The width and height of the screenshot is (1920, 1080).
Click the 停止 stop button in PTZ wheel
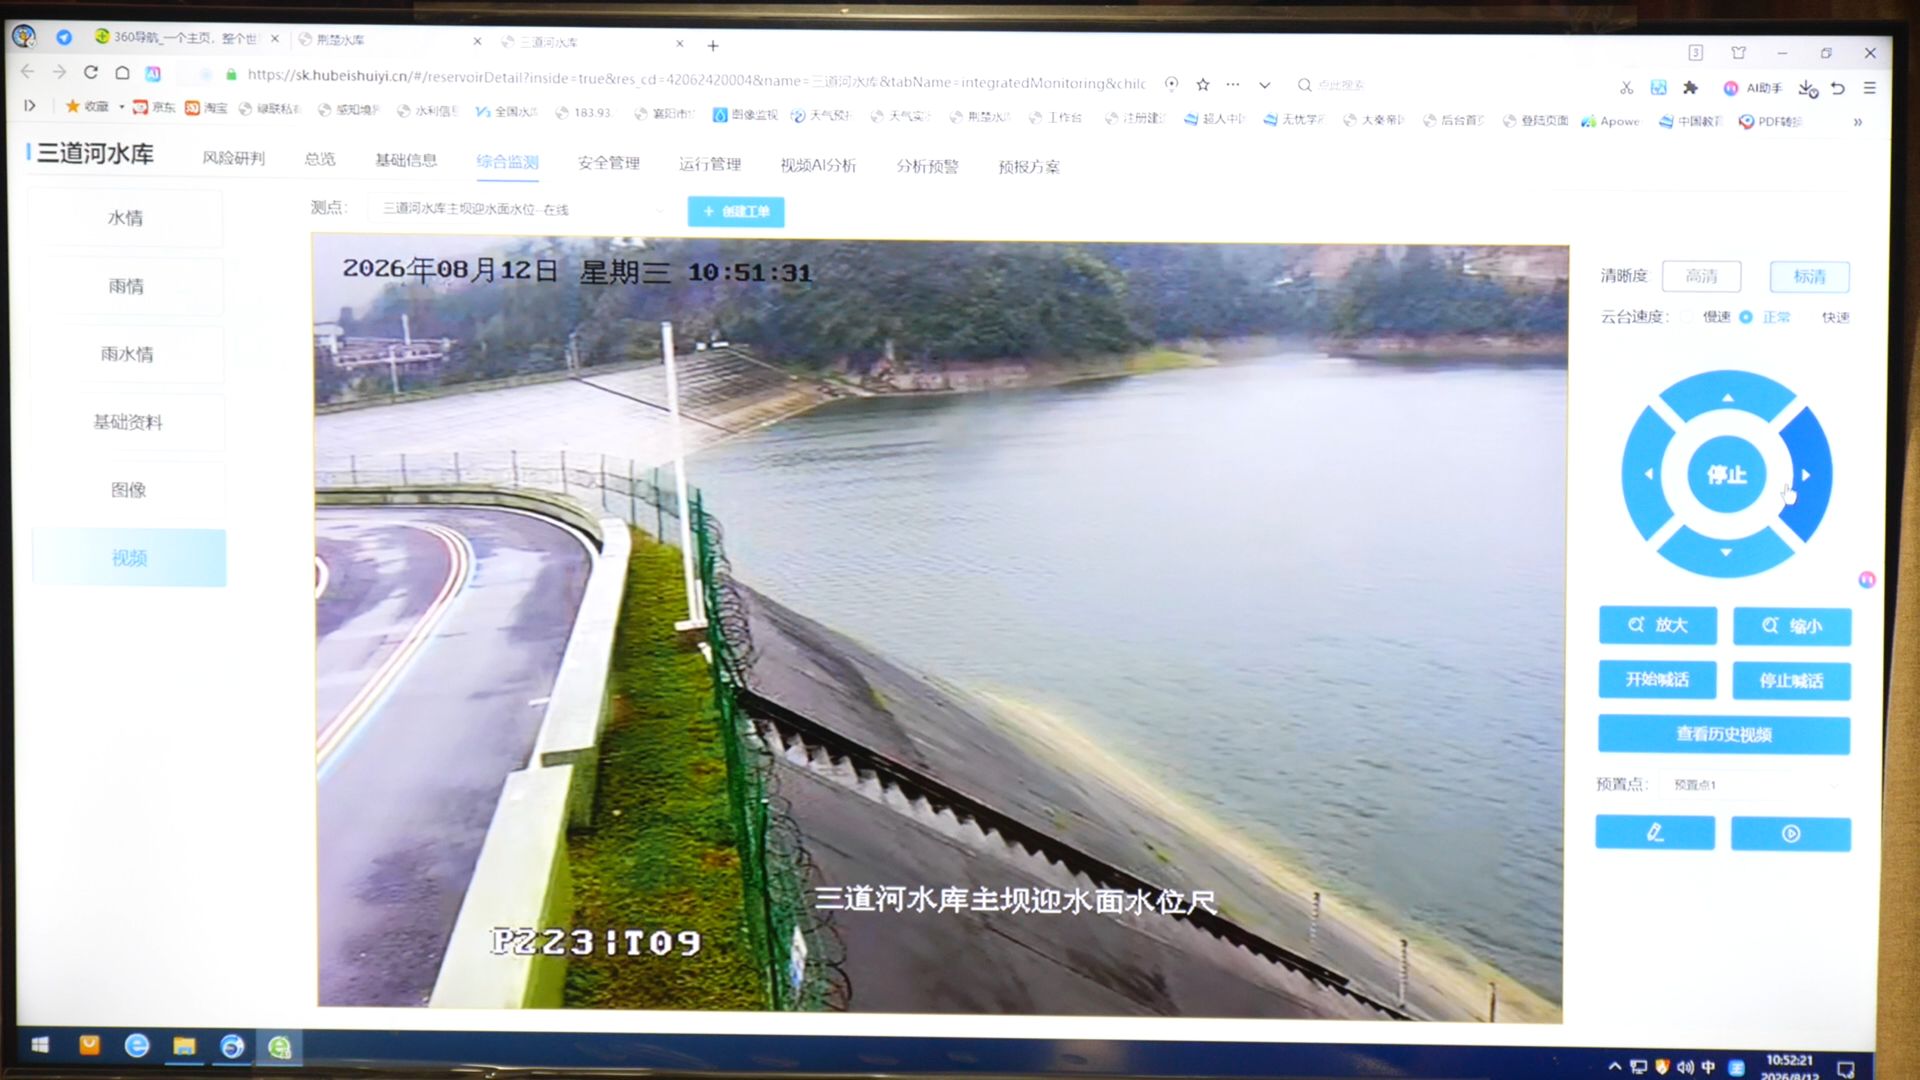(1727, 474)
